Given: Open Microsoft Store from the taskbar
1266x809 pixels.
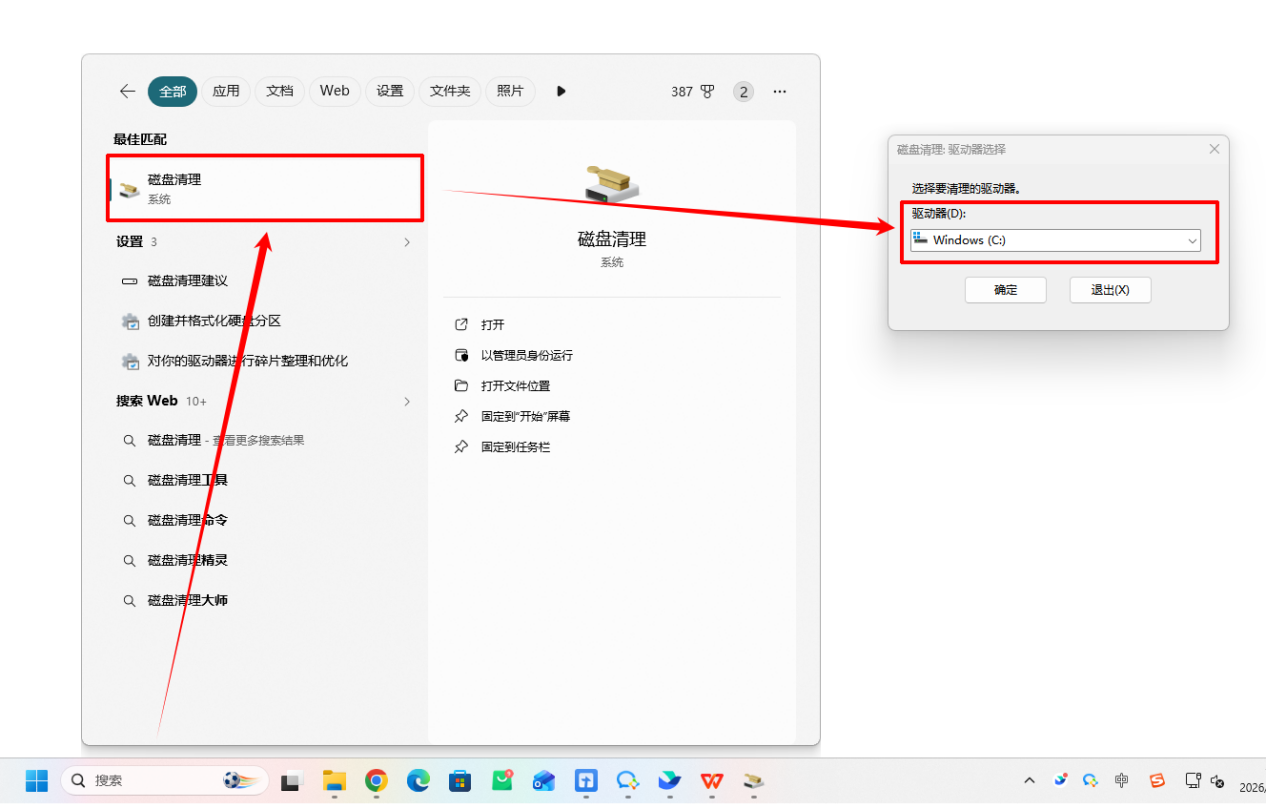Looking at the screenshot, I should (460, 781).
